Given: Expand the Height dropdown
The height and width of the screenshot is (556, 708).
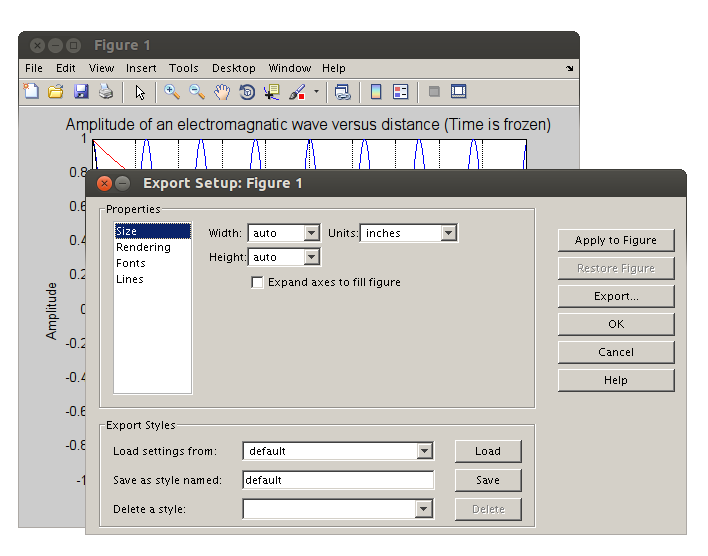Looking at the screenshot, I should [x=312, y=257].
